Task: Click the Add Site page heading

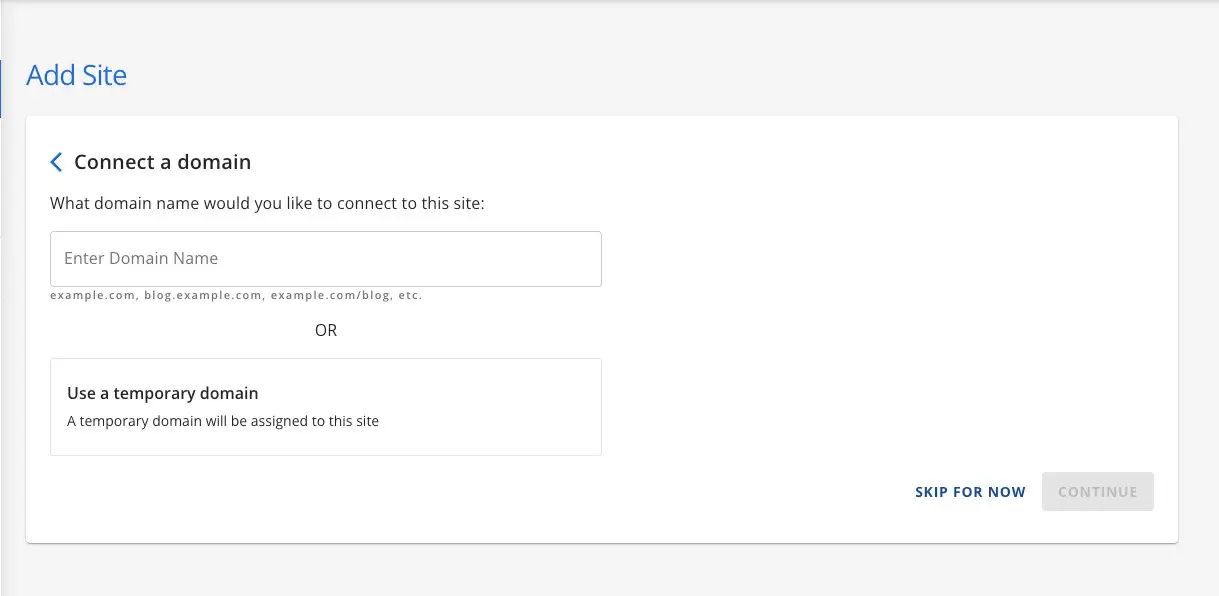Action: [77, 76]
